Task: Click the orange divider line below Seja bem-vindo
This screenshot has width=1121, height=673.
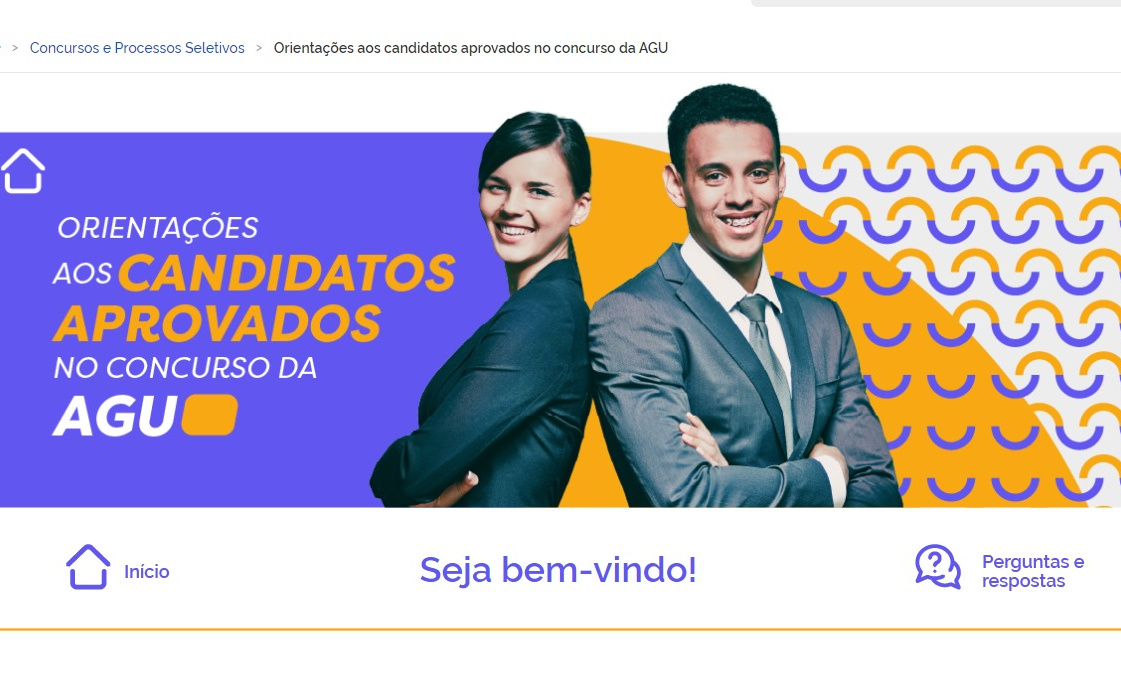Action: pos(560,629)
